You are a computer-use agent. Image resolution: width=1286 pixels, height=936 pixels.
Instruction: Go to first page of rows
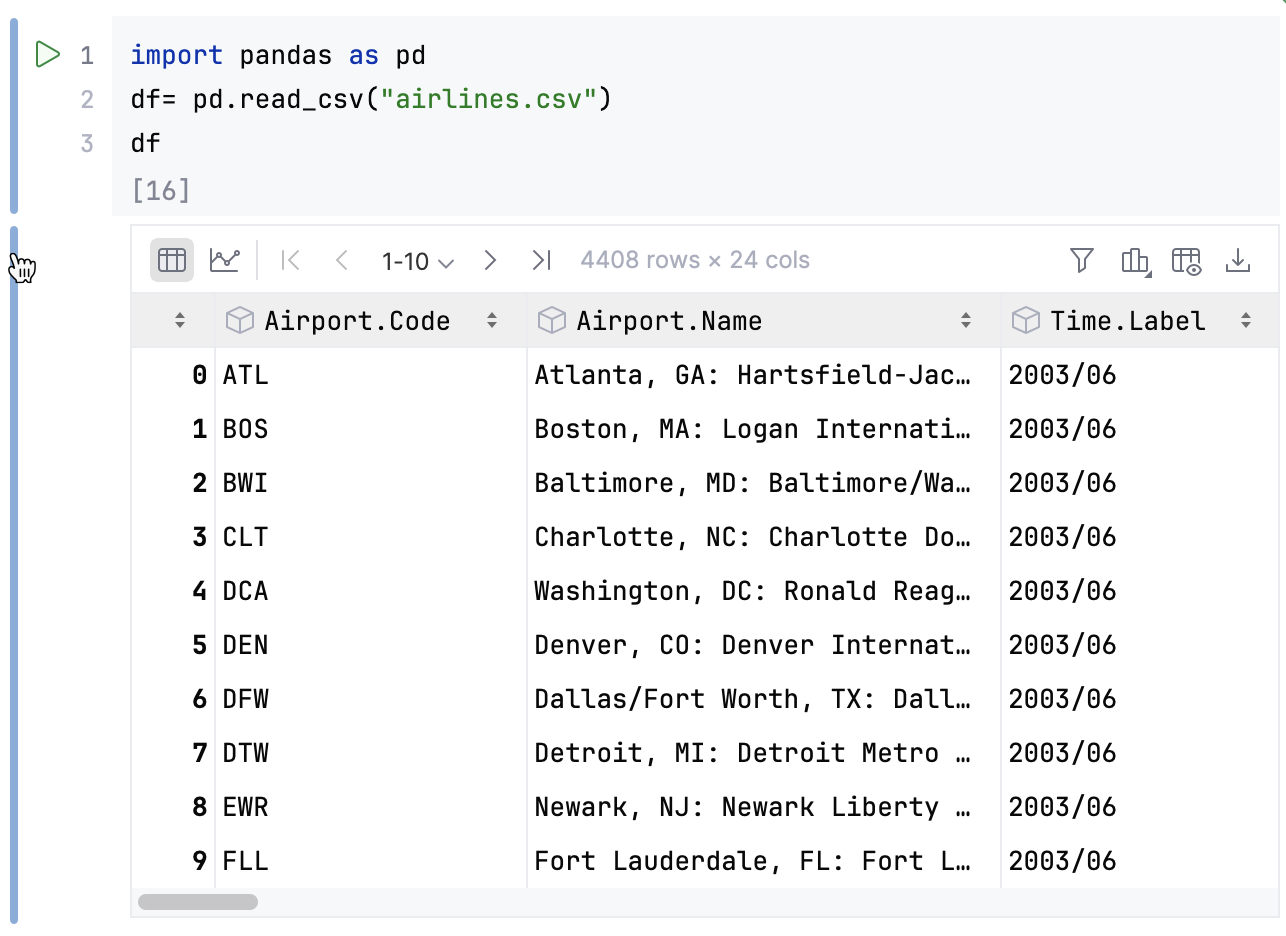click(291, 261)
